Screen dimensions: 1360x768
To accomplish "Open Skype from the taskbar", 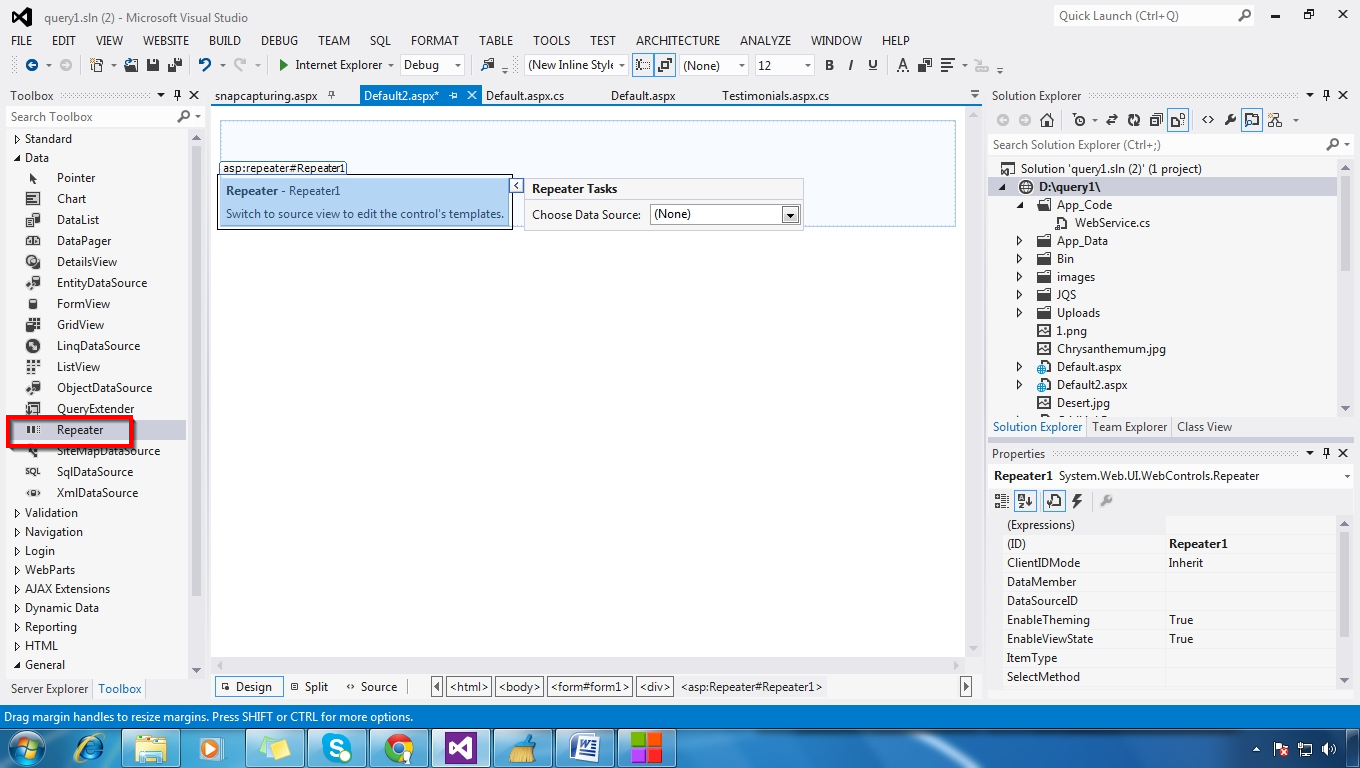I will pos(337,747).
